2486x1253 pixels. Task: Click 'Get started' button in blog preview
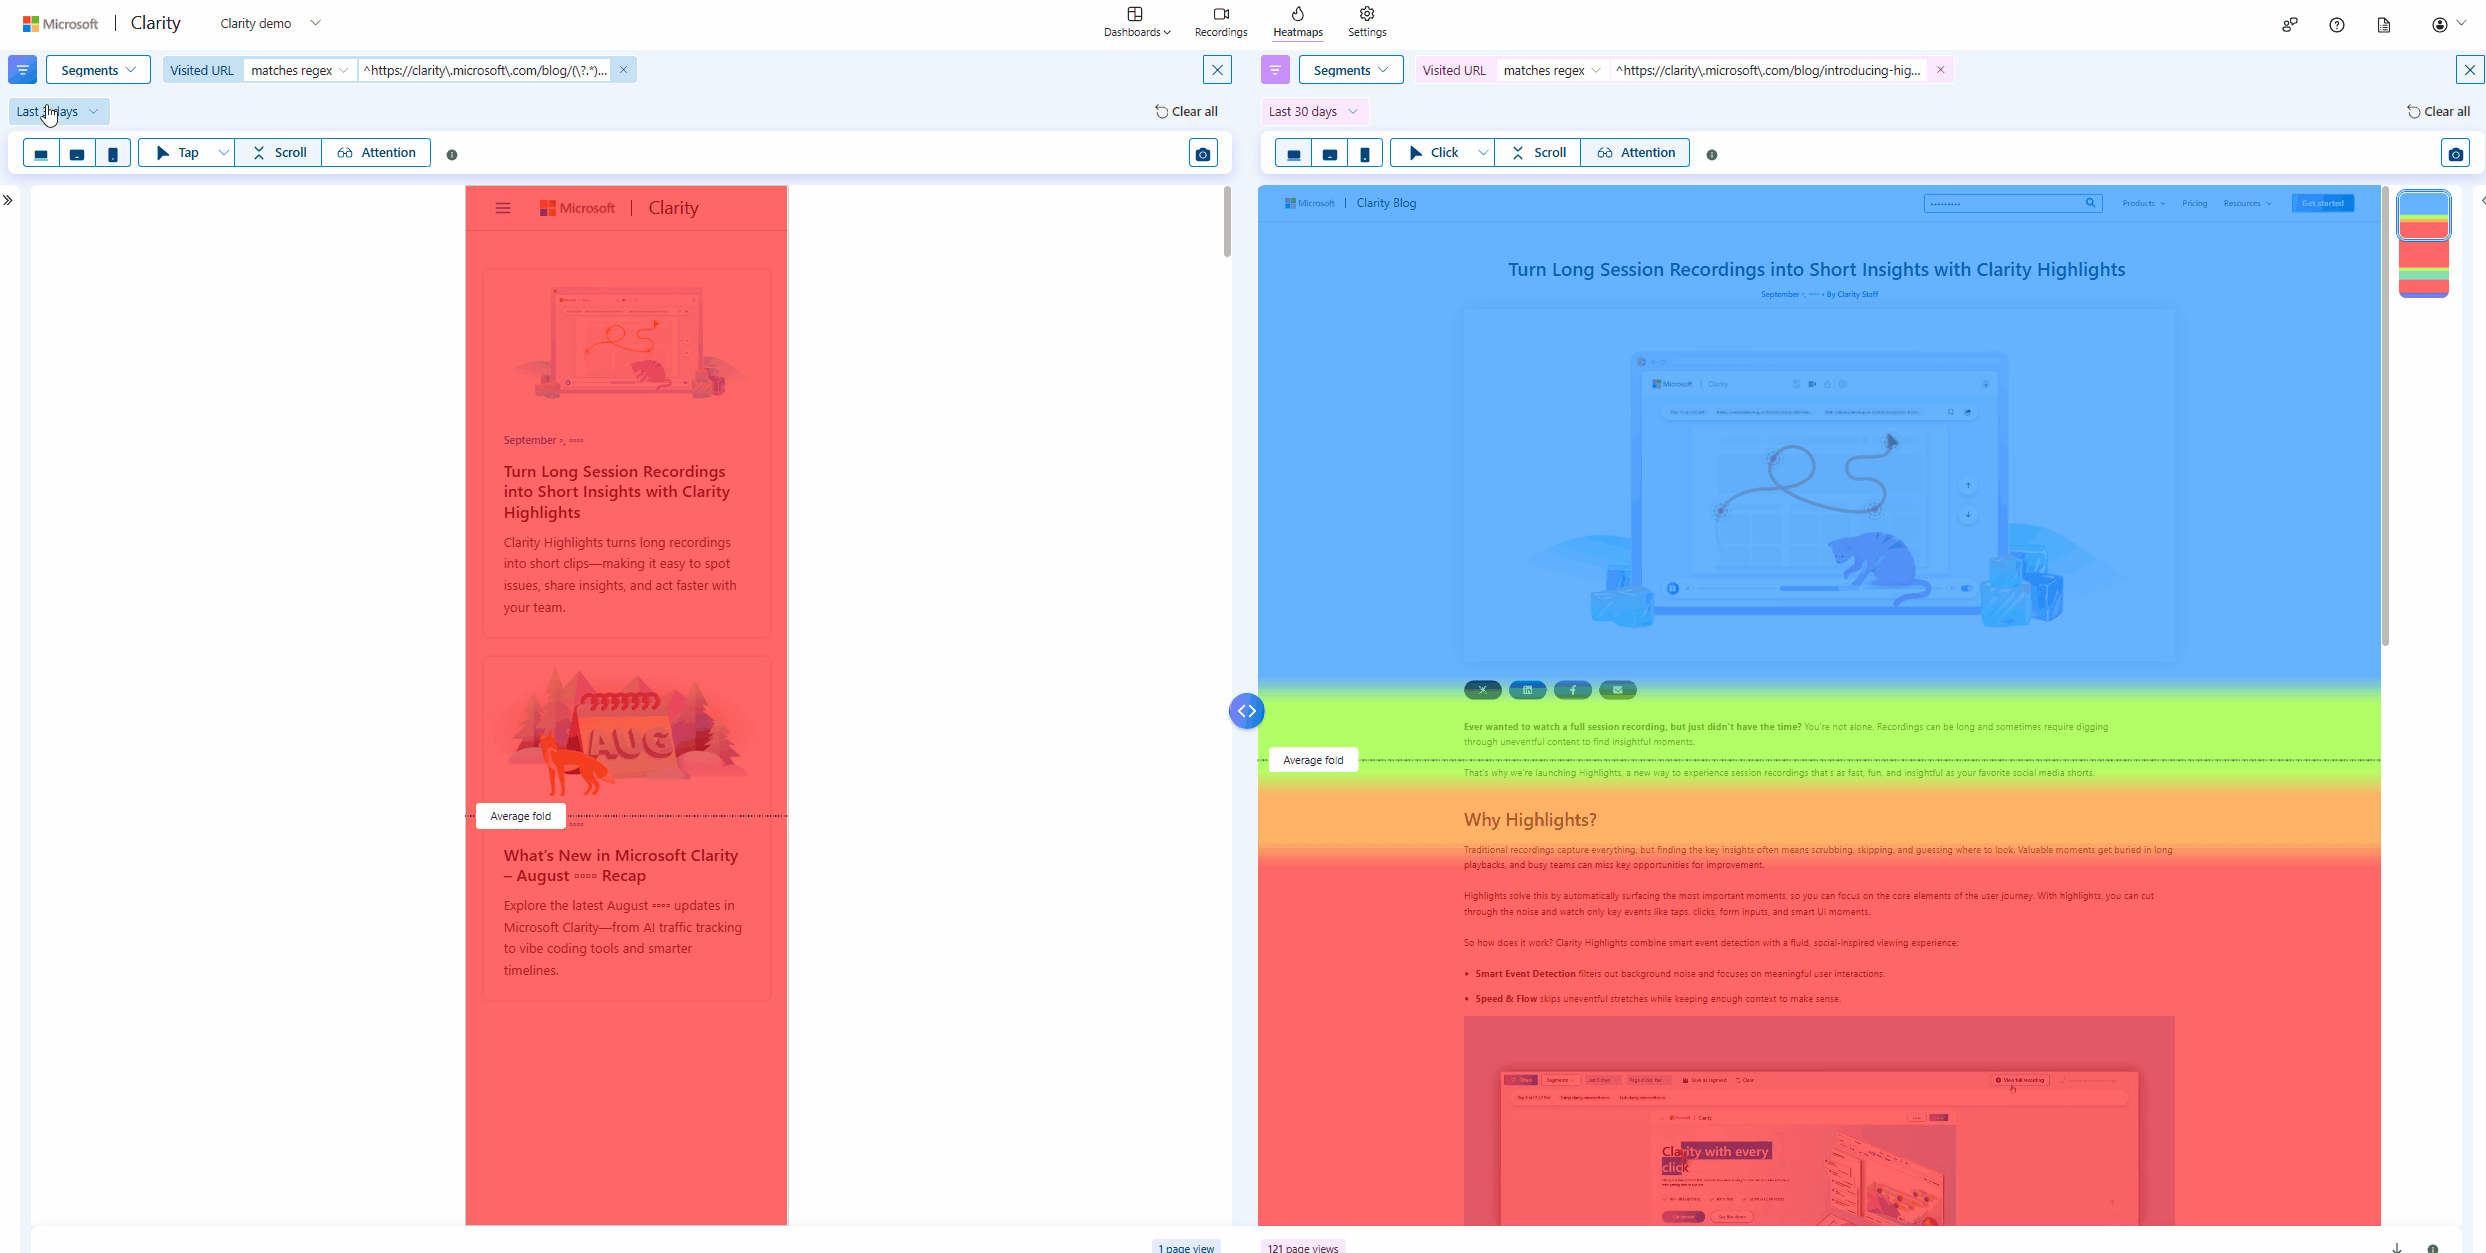(x=2323, y=203)
